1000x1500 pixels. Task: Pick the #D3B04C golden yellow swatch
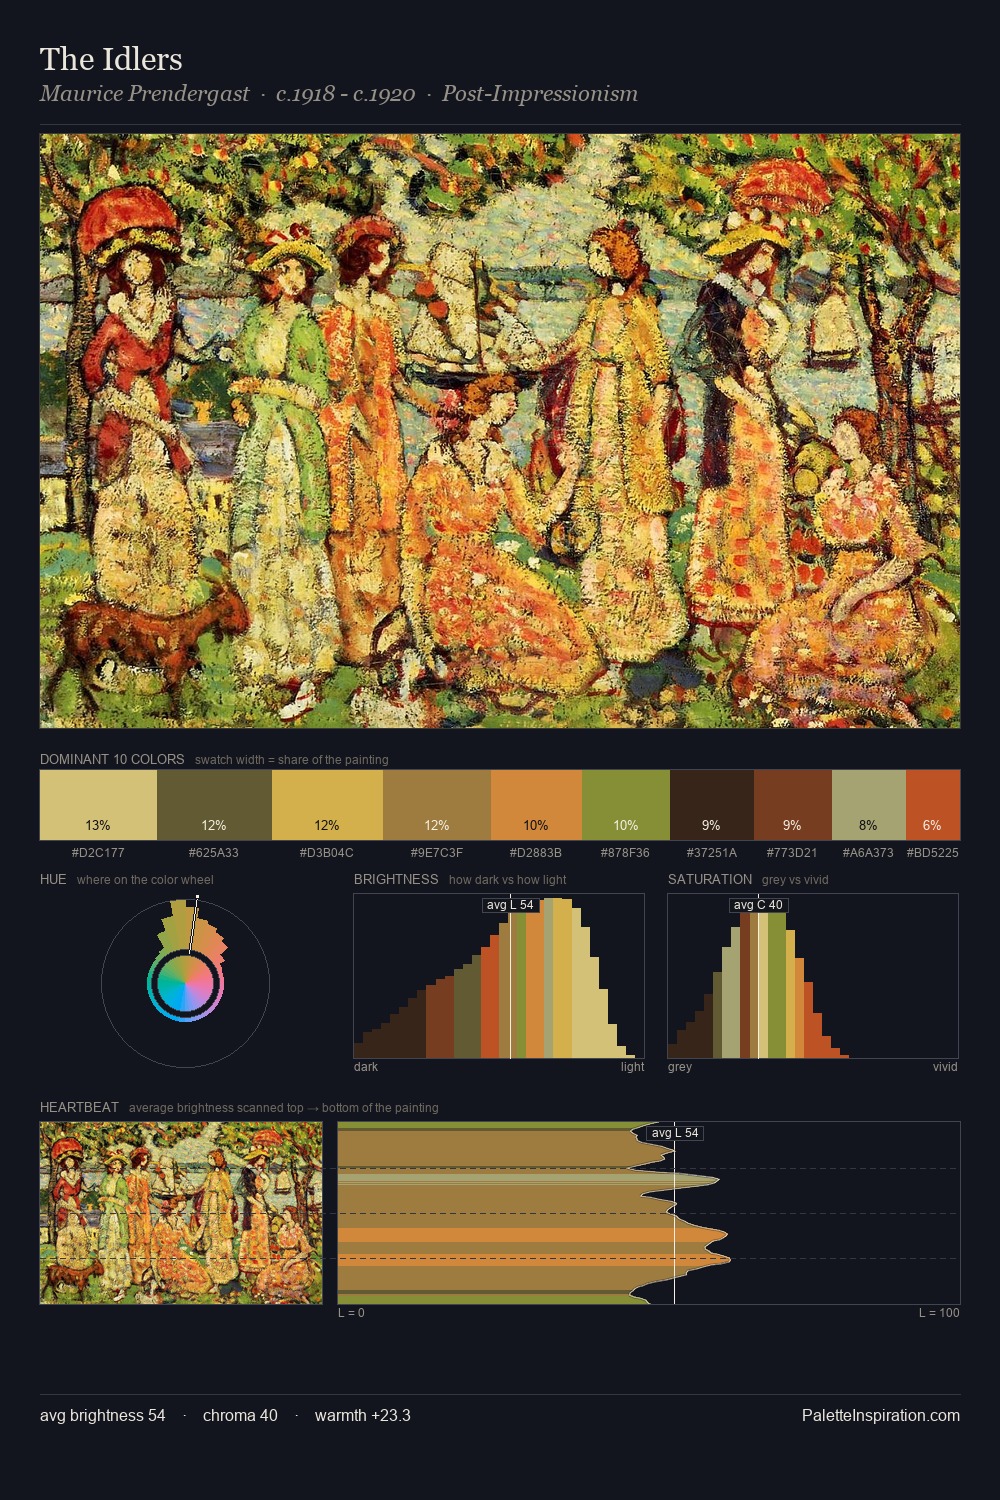pyautogui.click(x=327, y=805)
